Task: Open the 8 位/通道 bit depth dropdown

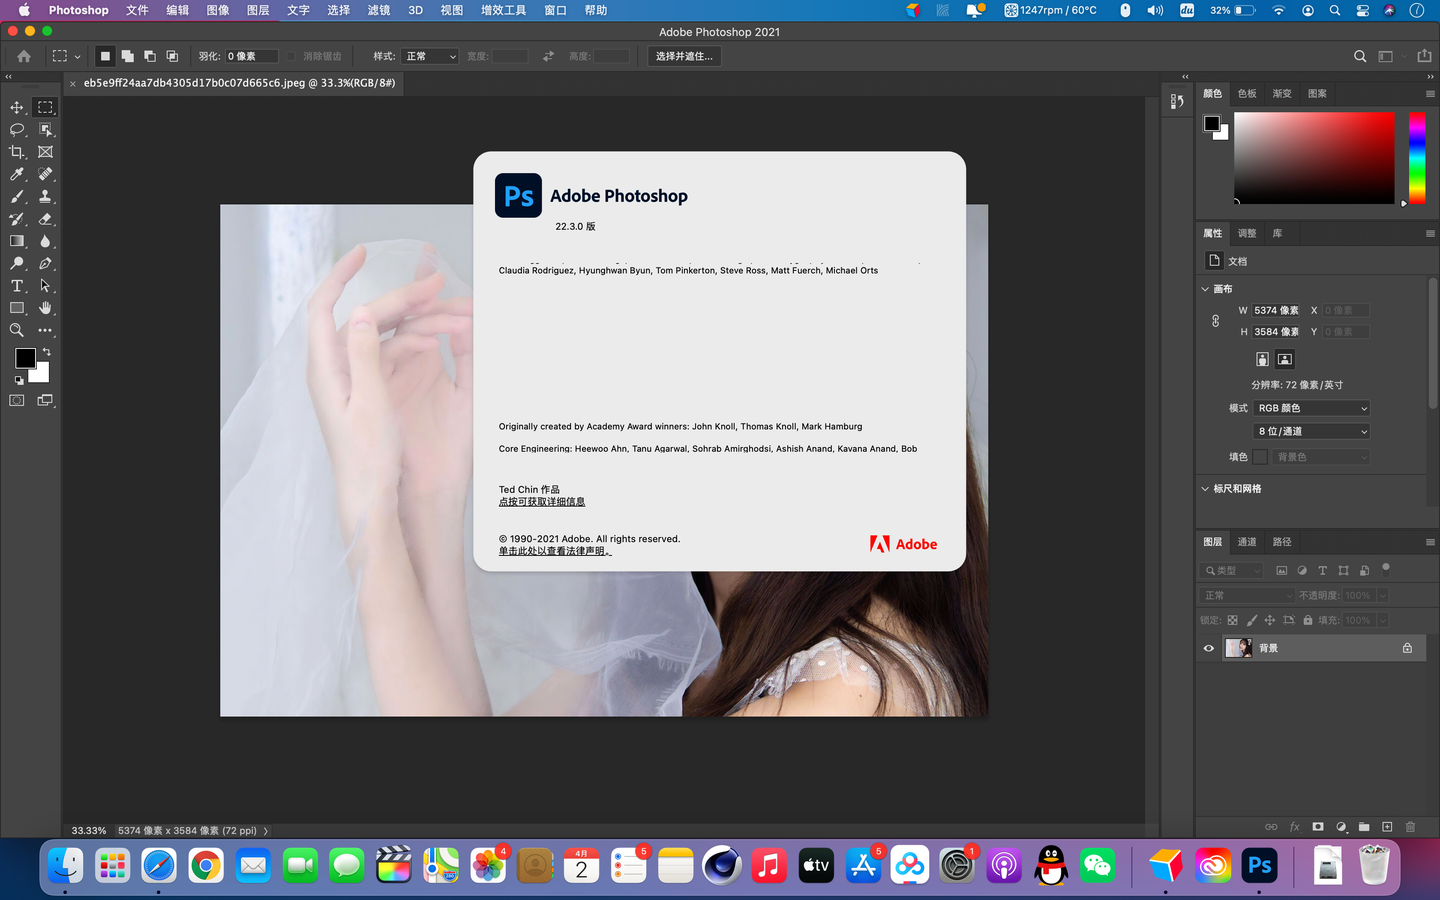Action: pos(1312,431)
